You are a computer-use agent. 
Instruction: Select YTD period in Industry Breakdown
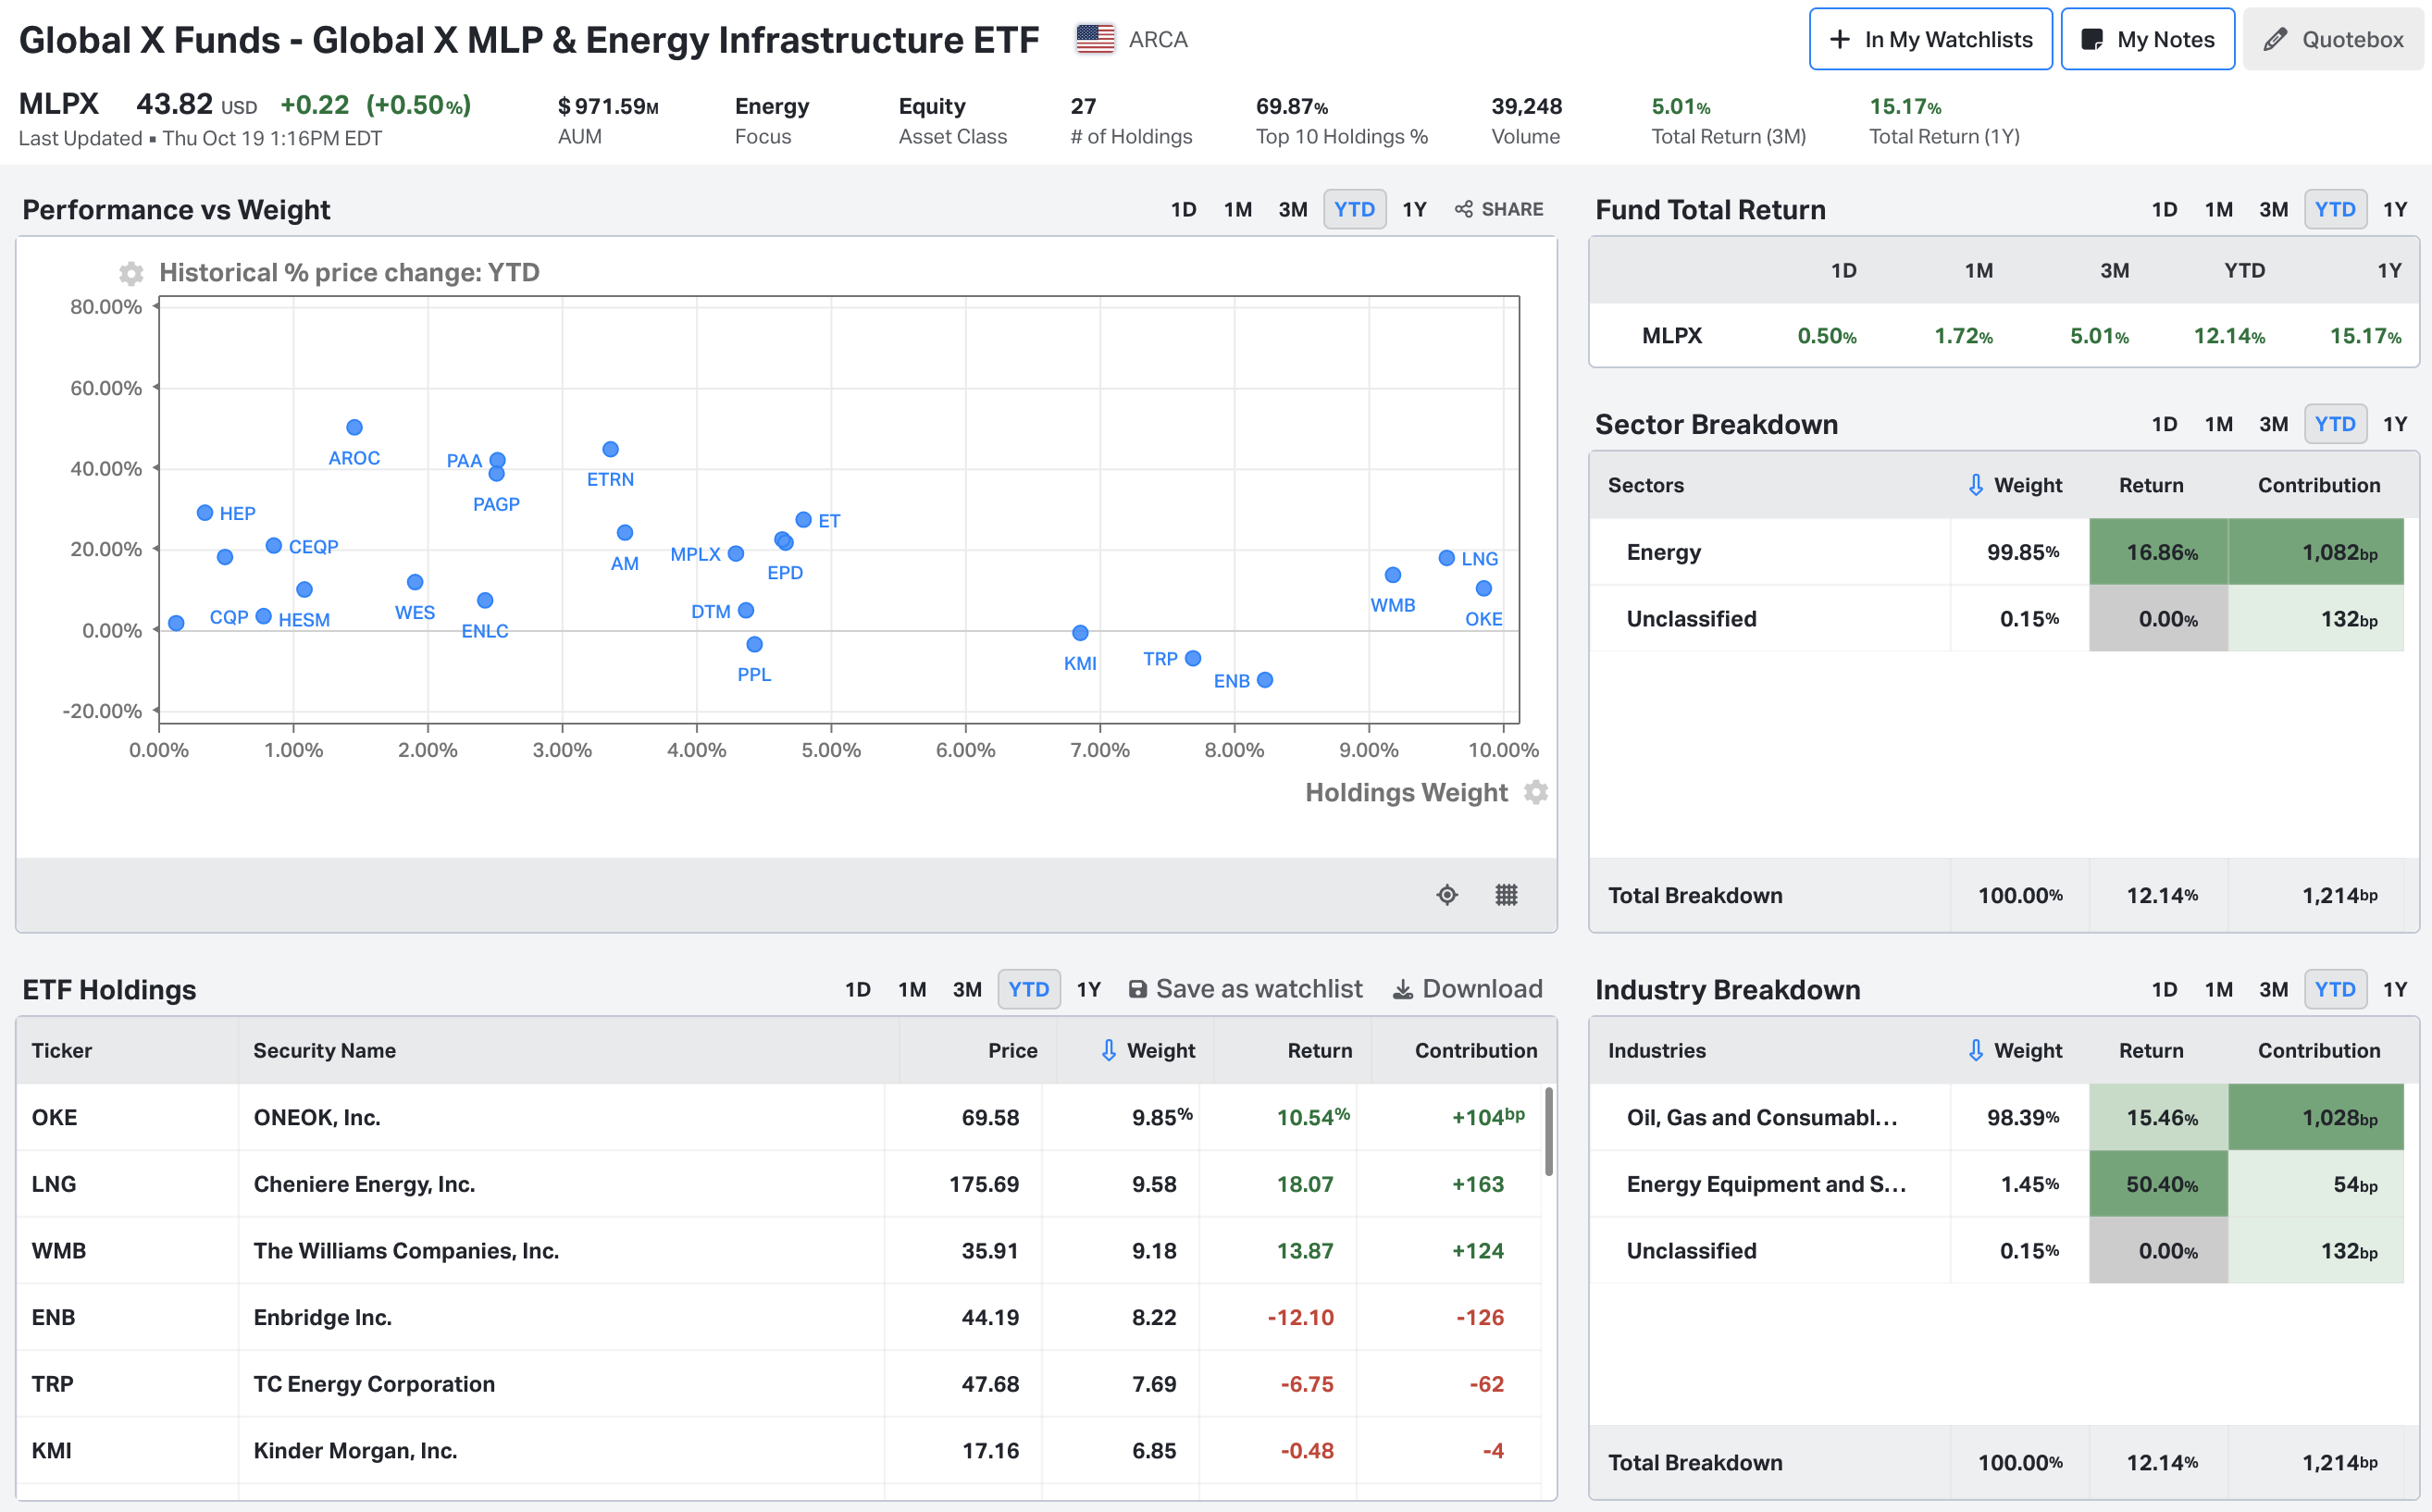tap(2336, 989)
